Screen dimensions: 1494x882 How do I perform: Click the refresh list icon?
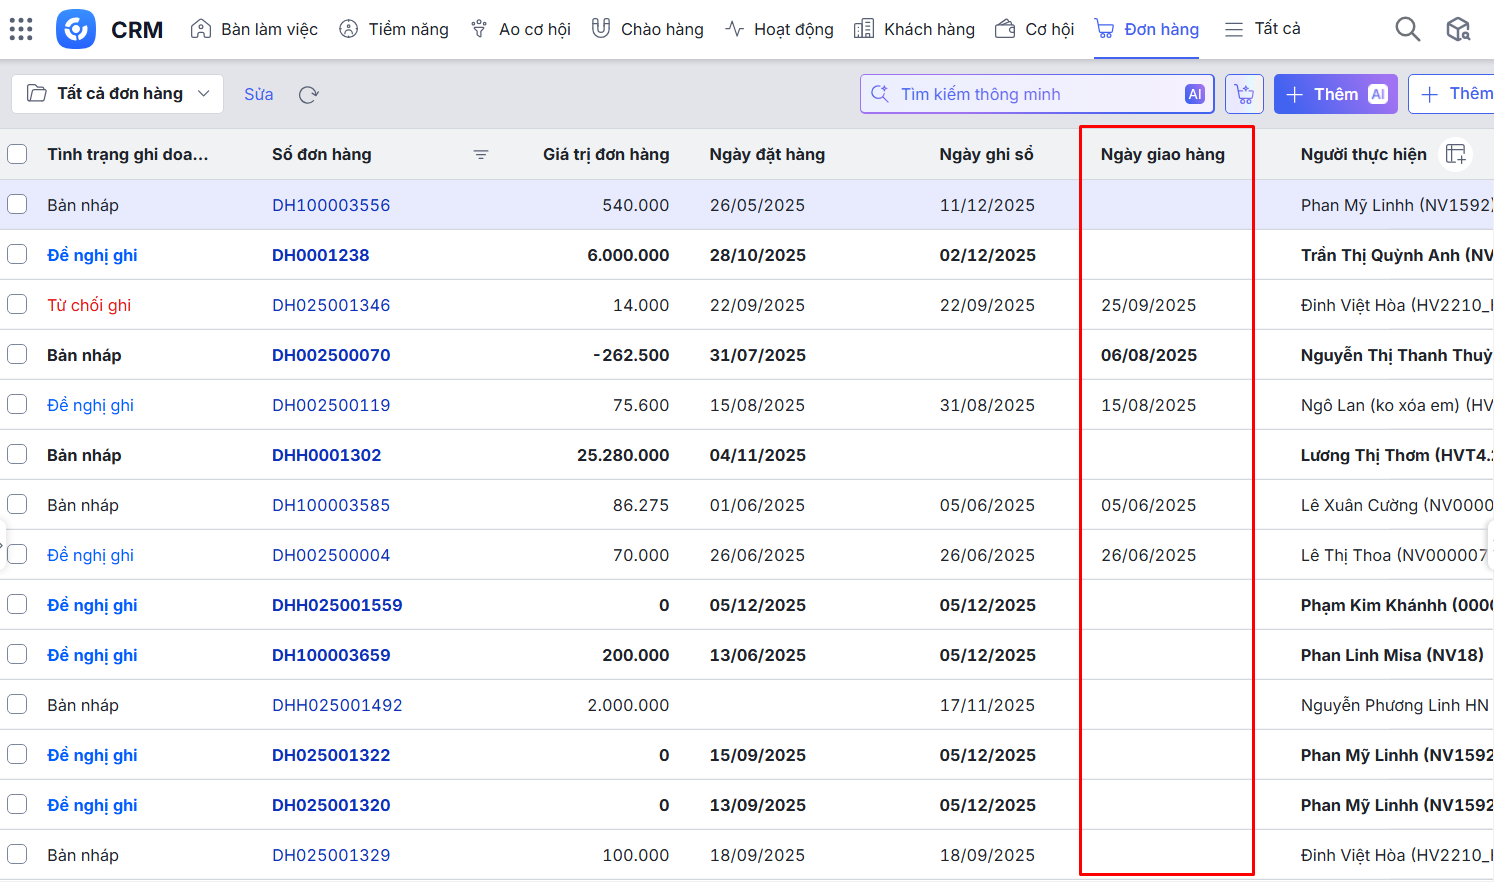(308, 95)
